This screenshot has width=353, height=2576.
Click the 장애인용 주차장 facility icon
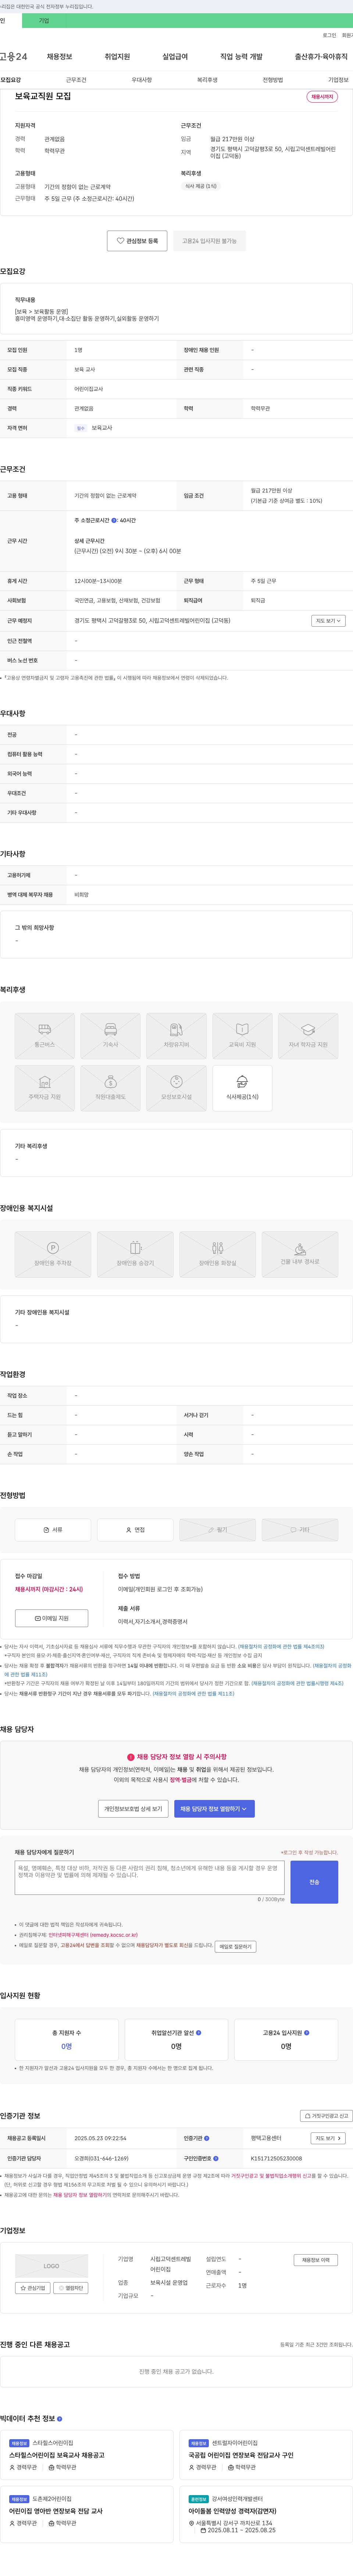tap(53, 1254)
